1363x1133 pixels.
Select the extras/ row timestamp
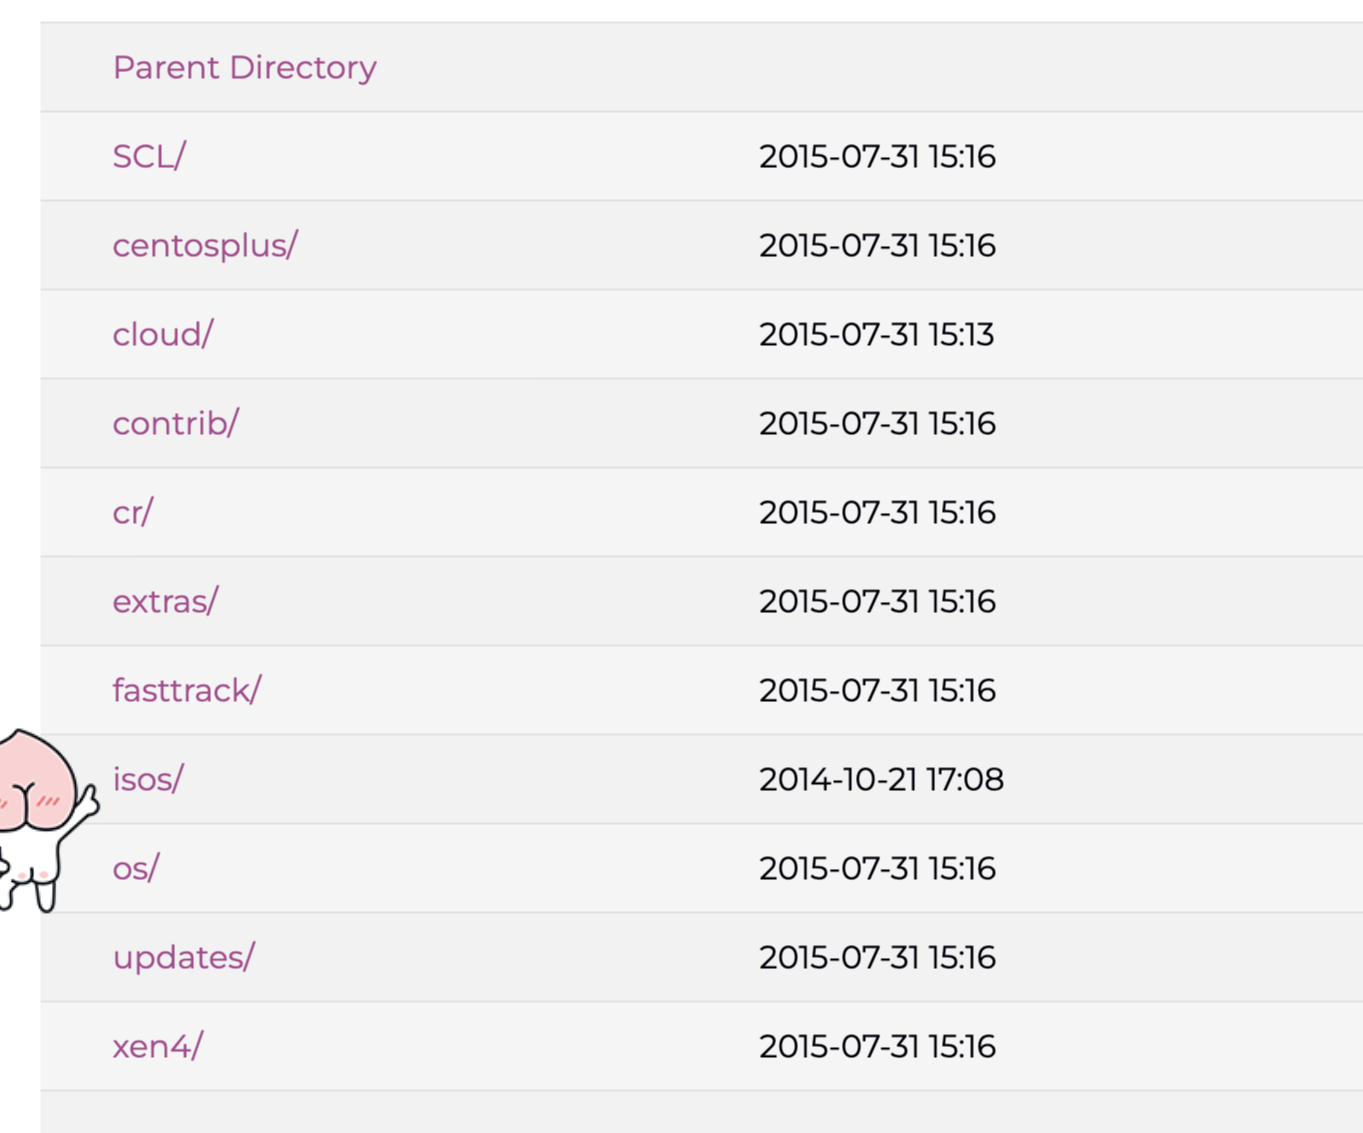pos(877,601)
